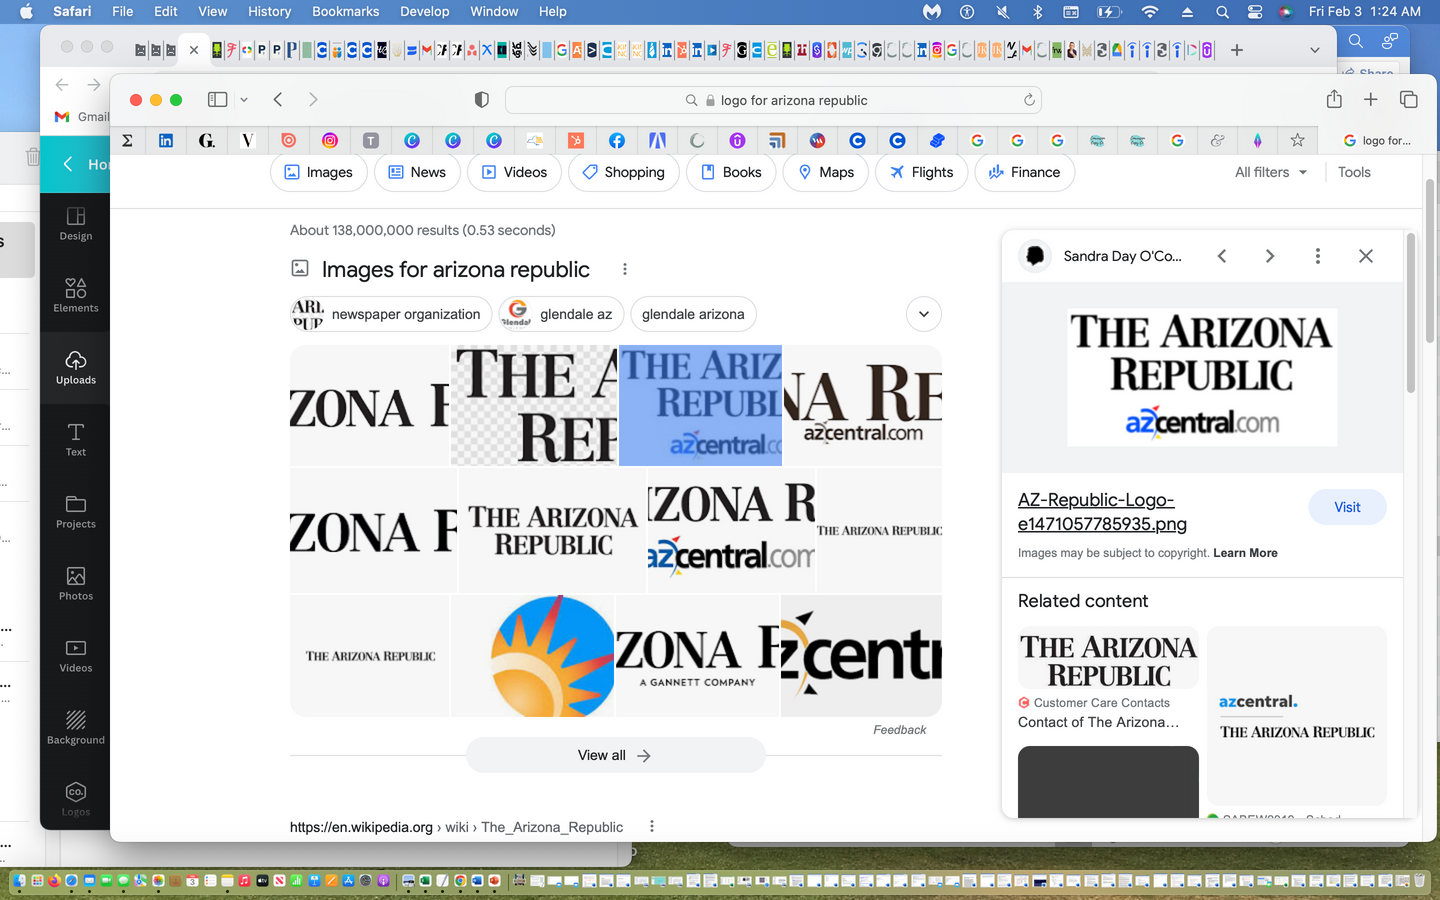Viewport: 1440px width, 900px height.
Task: Reload the page in address bar
Action: 1028,100
